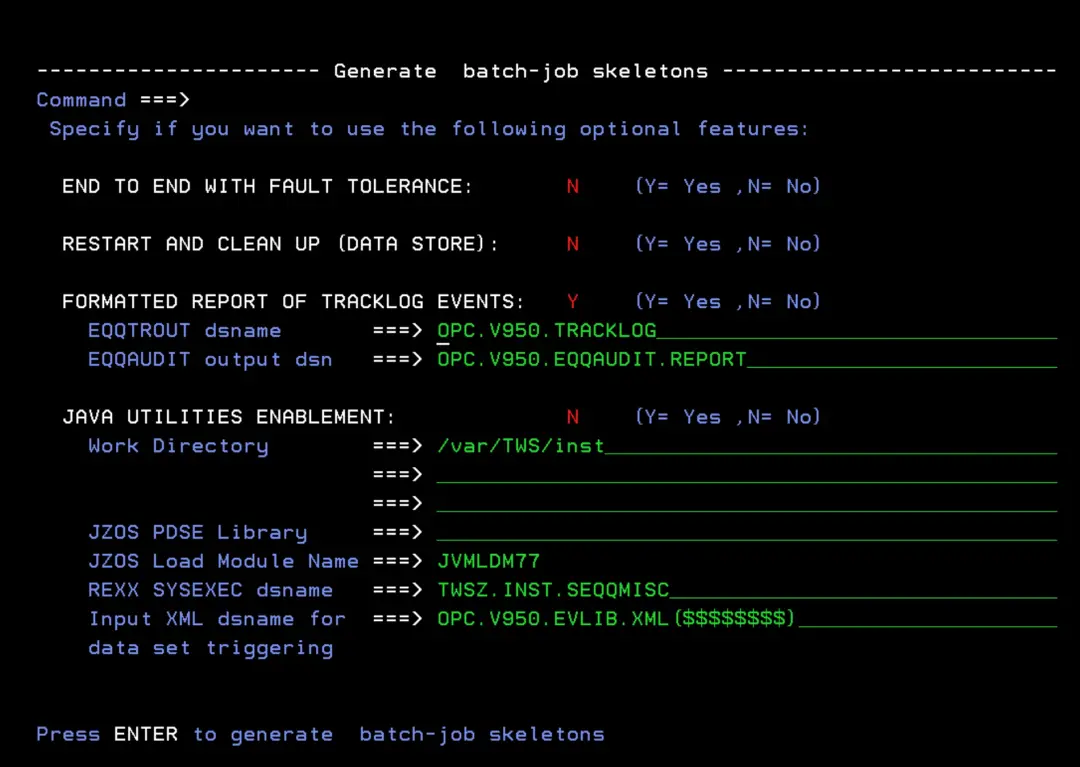
Task: Click the Yes/No hint beside Data Store
Action: tap(727, 244)
